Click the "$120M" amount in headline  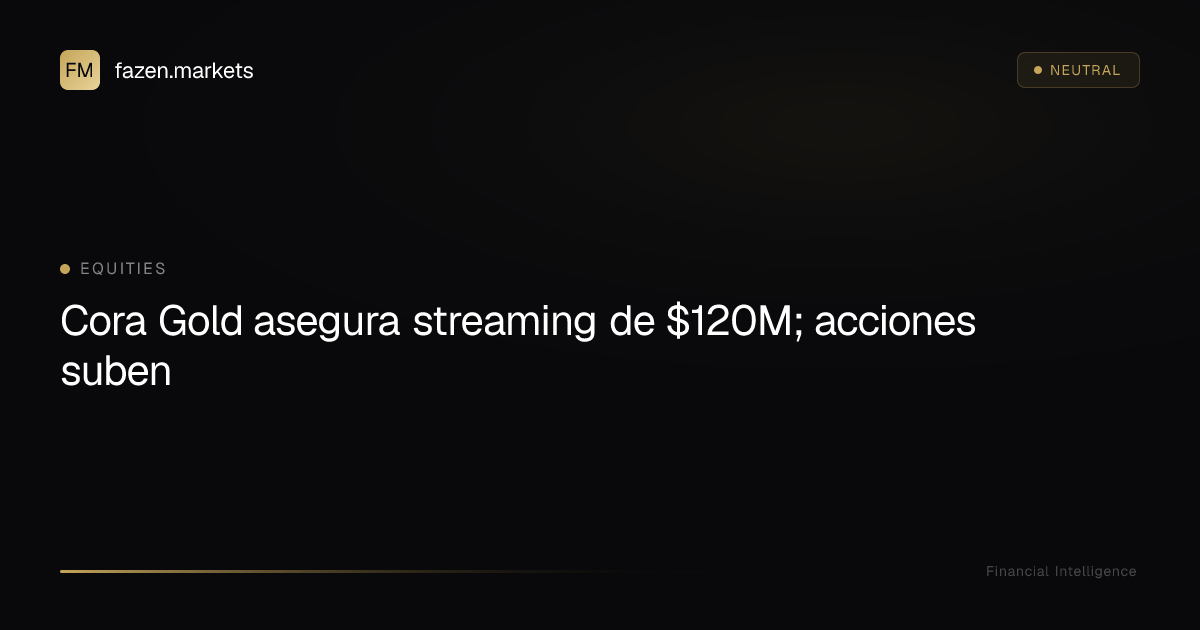pyautogui.click(x=727, y=322)
